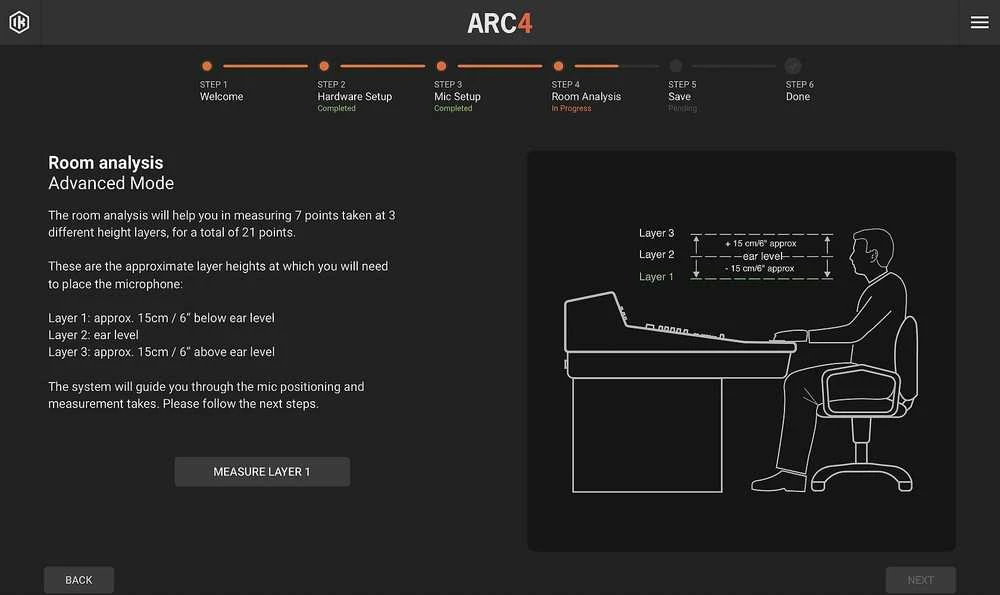Open the hamburger menu icon

tap(979, 22)
